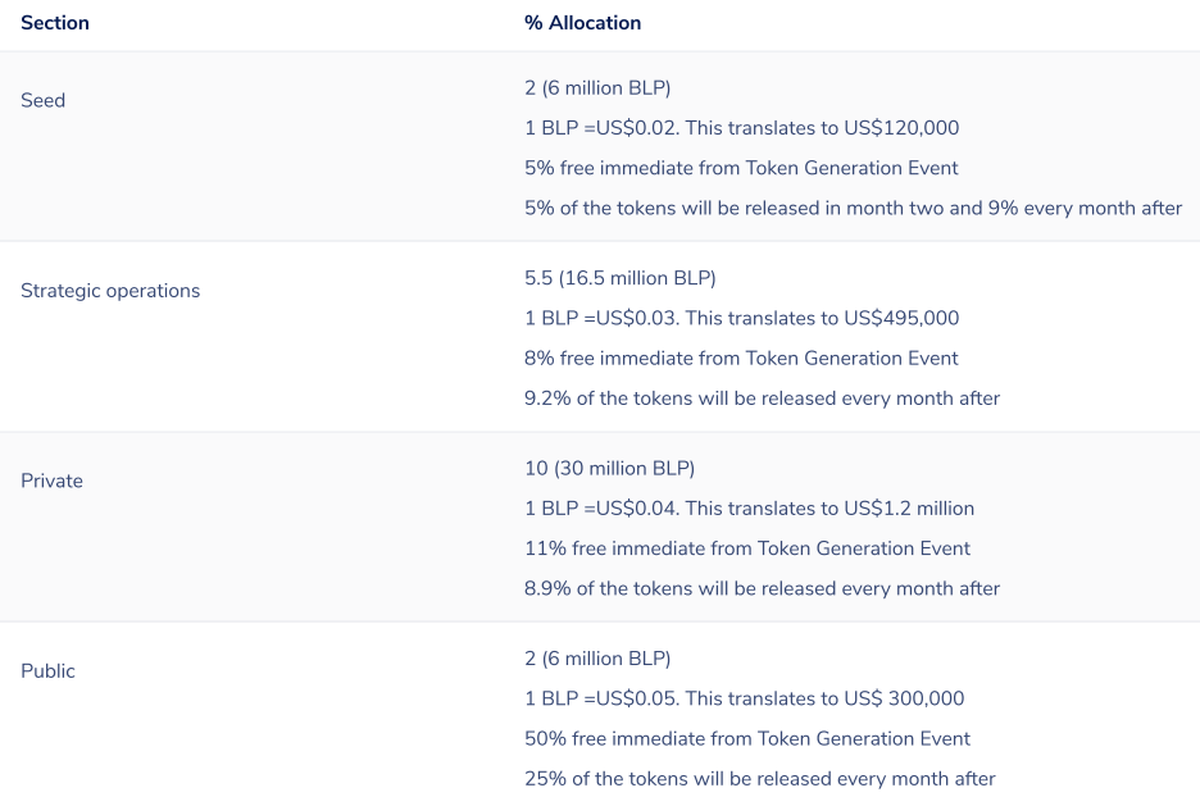This screenshot has width=1200, height=797.
Task: Select the Seed row label
Action: coord(43,100)
